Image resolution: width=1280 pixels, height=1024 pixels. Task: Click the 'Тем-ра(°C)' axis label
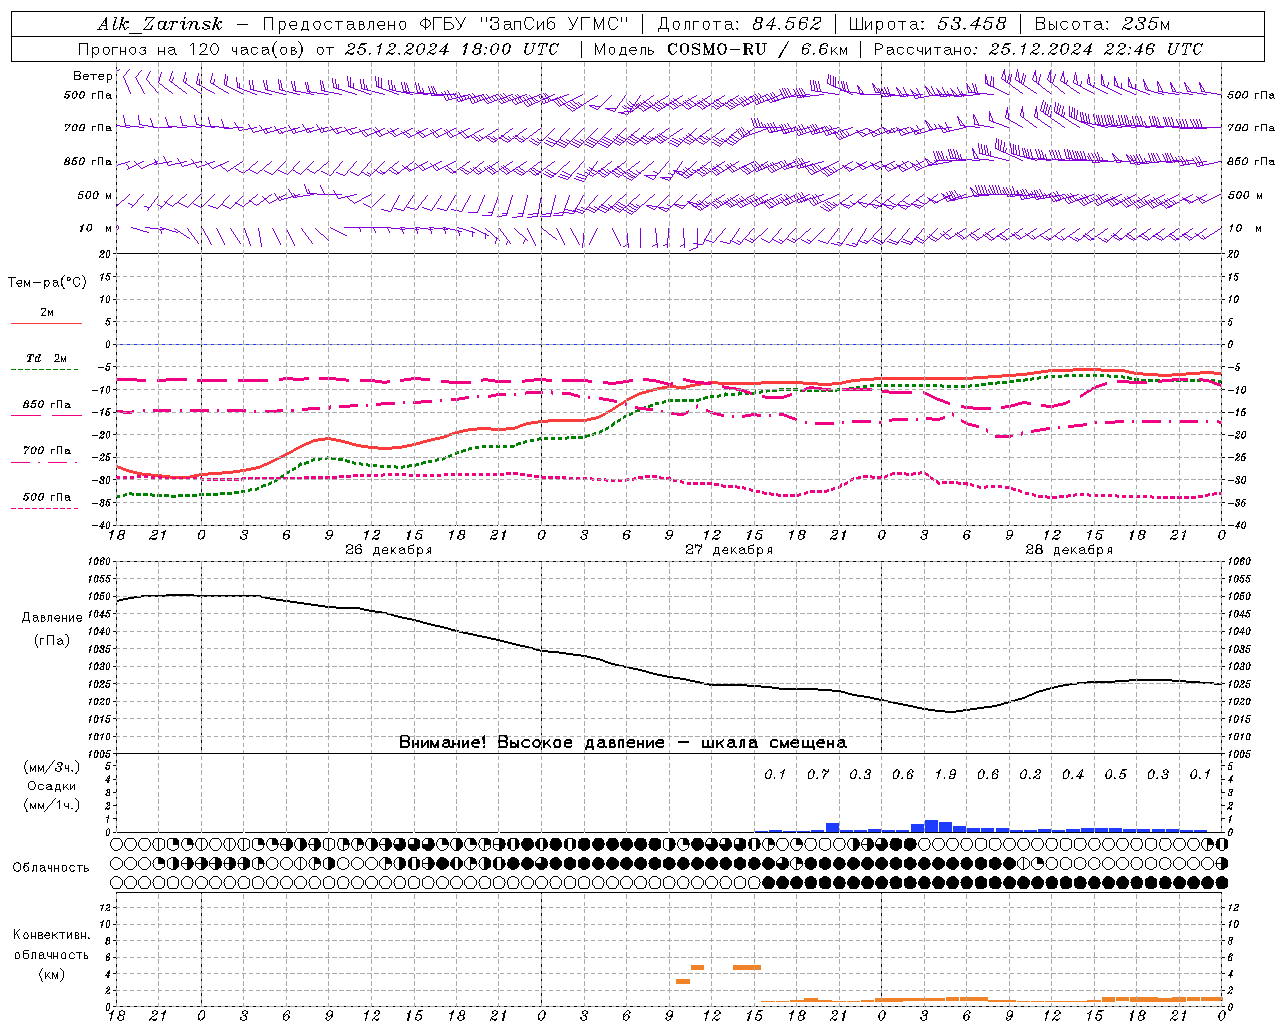(47, 283)
